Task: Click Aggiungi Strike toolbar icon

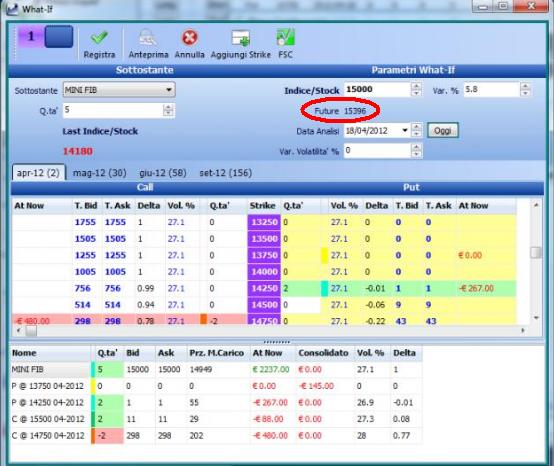Action: click(241, 38)
